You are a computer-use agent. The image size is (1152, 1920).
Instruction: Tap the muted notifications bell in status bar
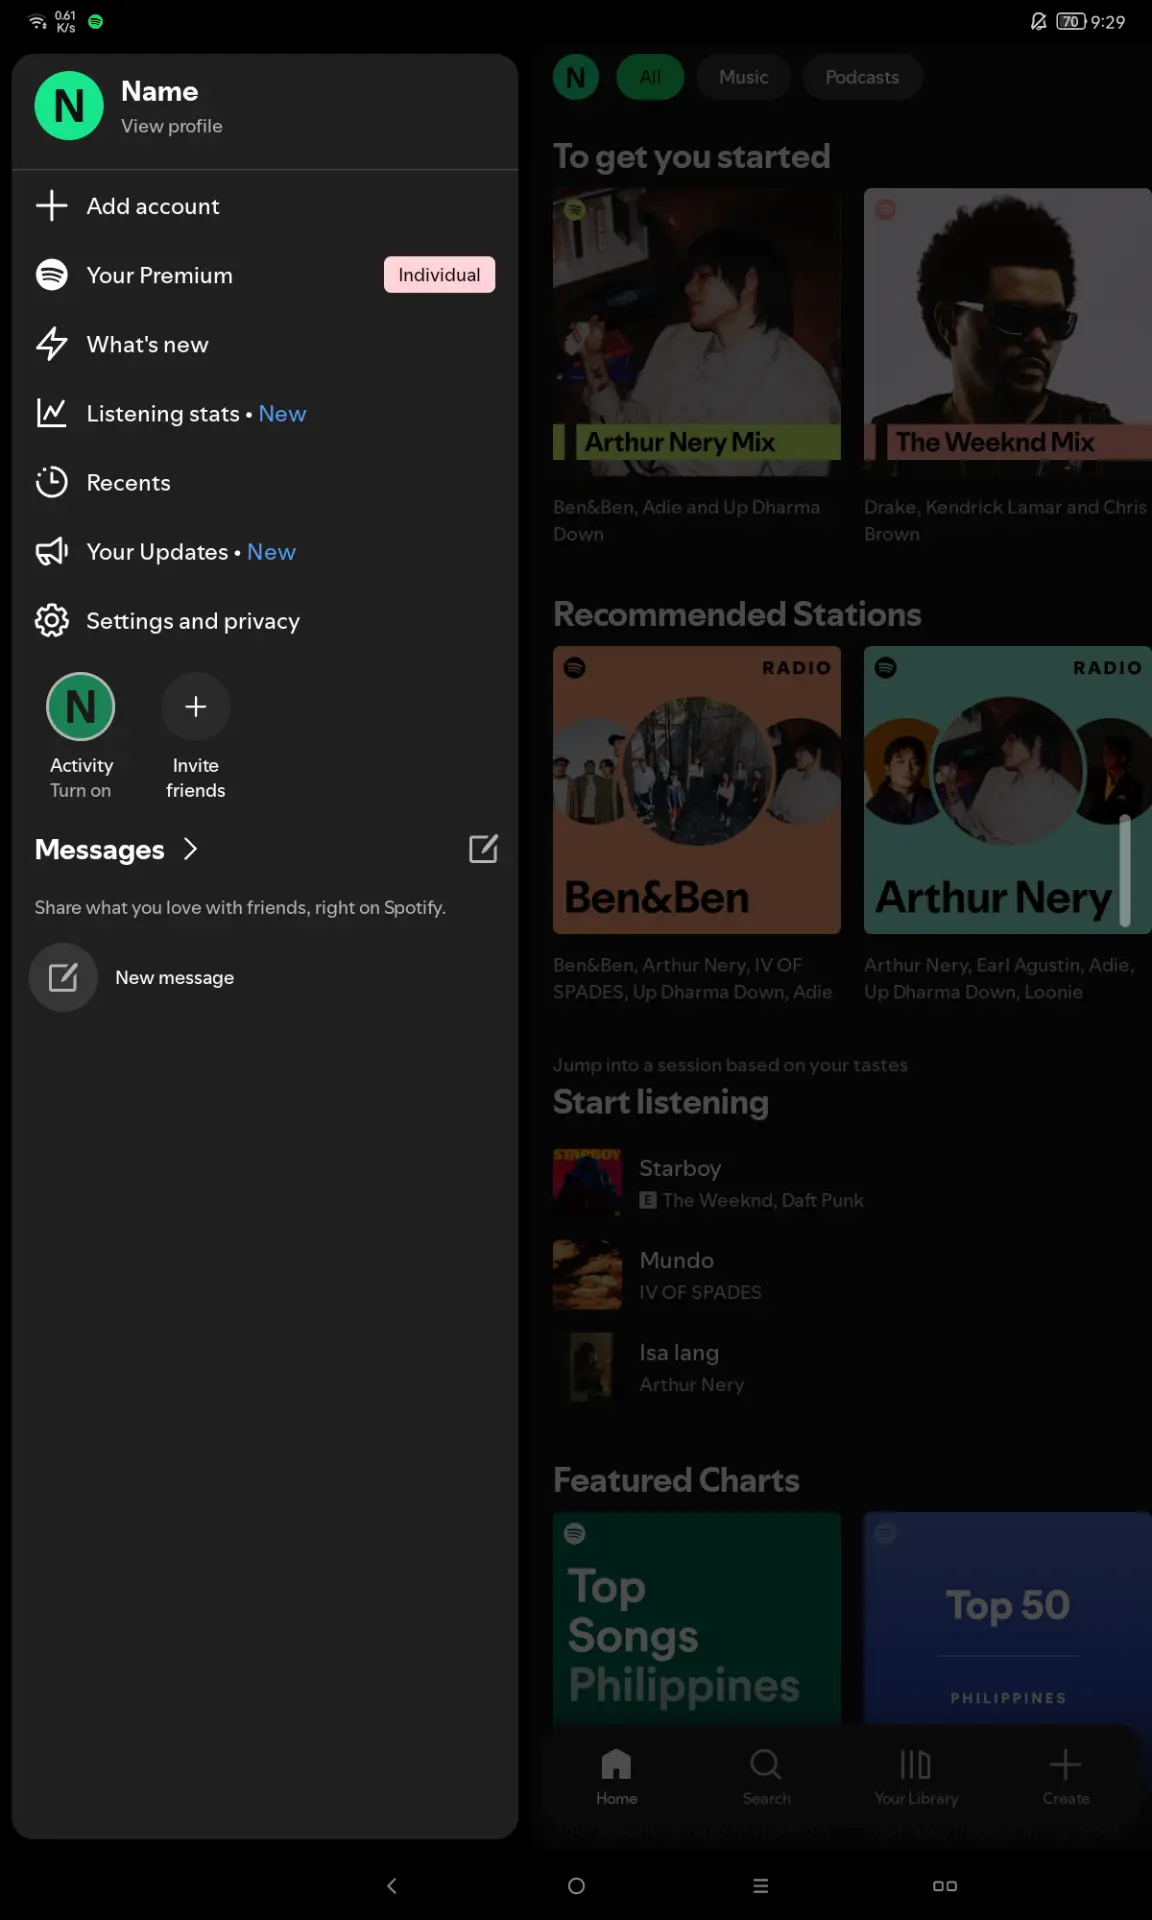pyautogui.click(x=1039, y=22)
